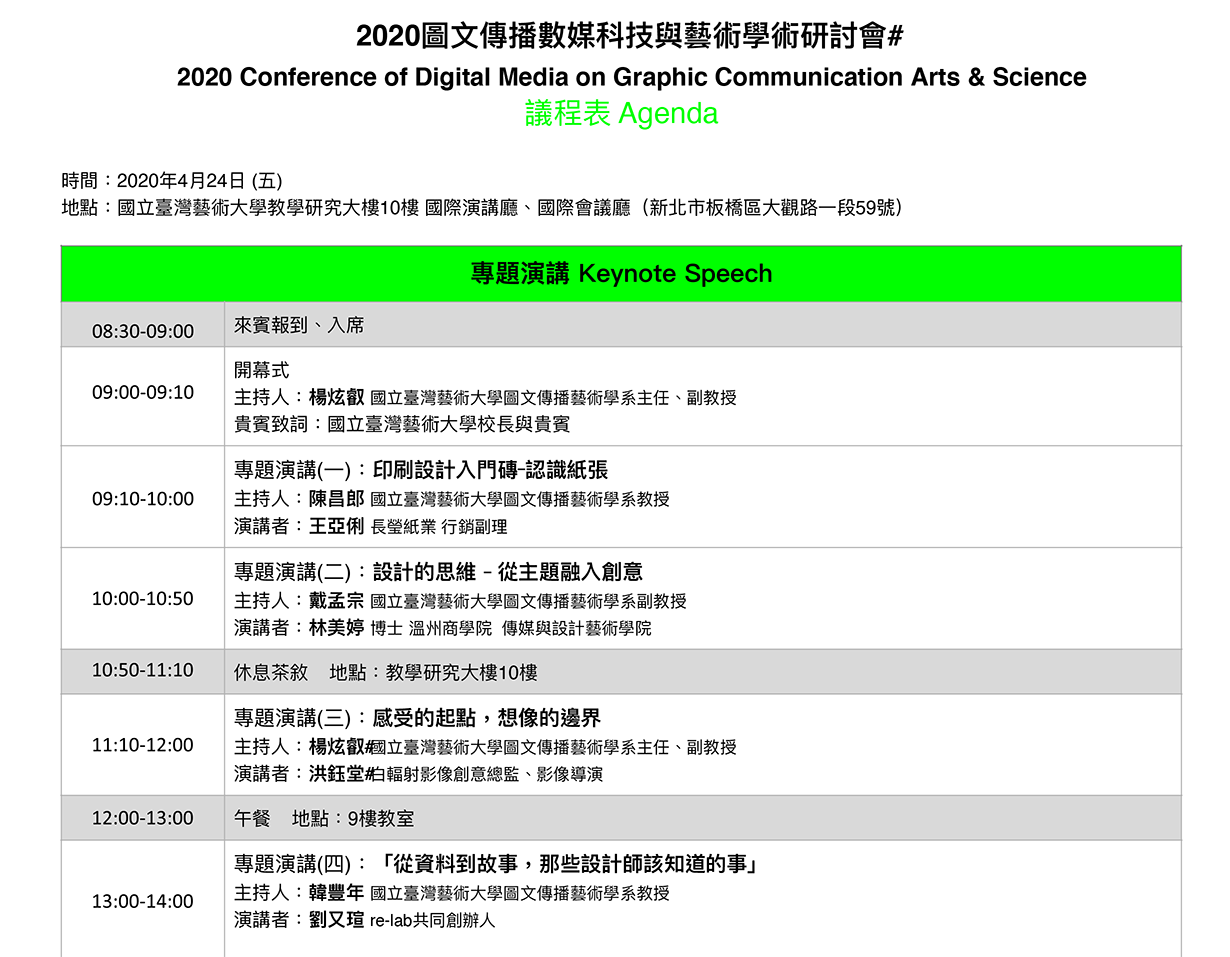The width and height of the screenshot is (1230, 957).
Task: Click keynote title 感受的起點，想像的邊界
Action: click(486, 718)
